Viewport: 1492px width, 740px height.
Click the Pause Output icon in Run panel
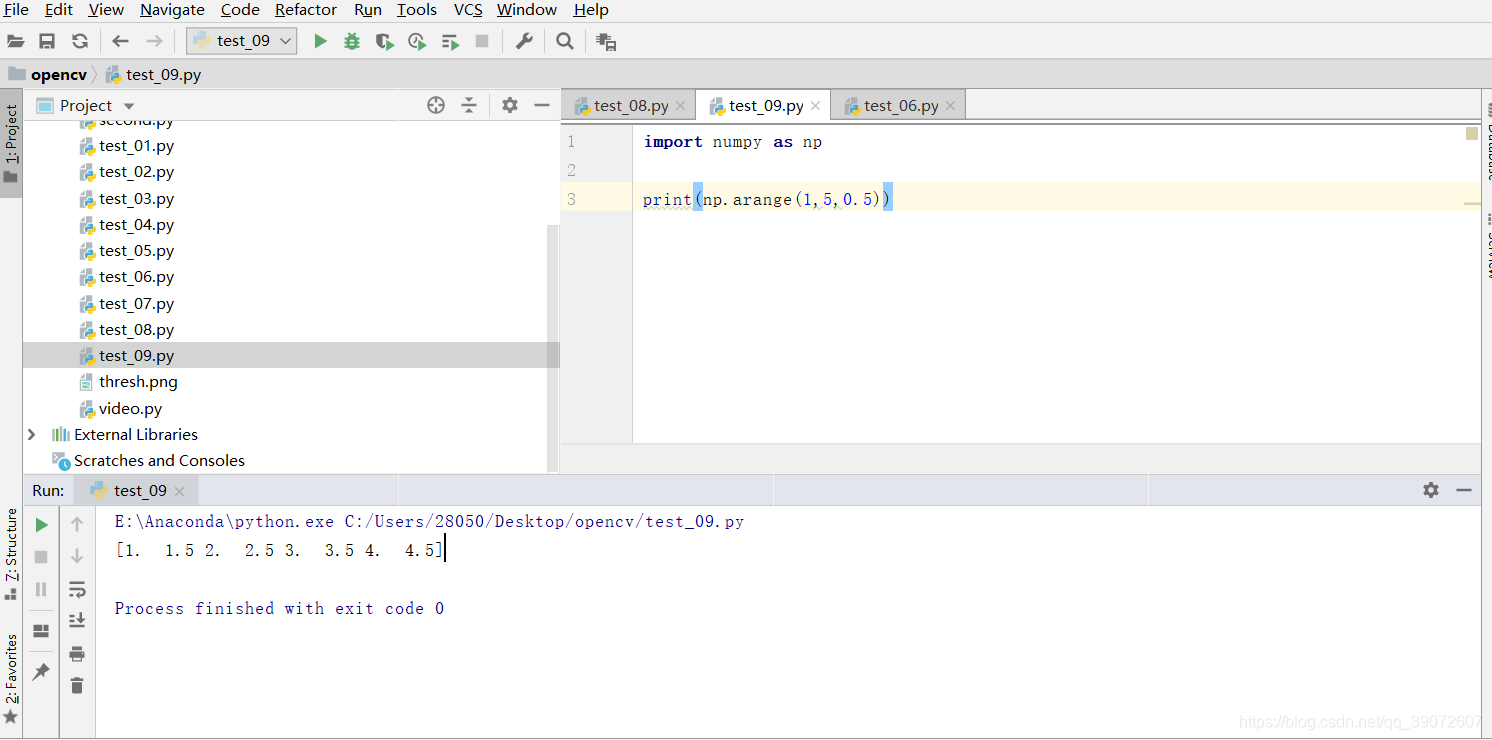pos(41,590)
